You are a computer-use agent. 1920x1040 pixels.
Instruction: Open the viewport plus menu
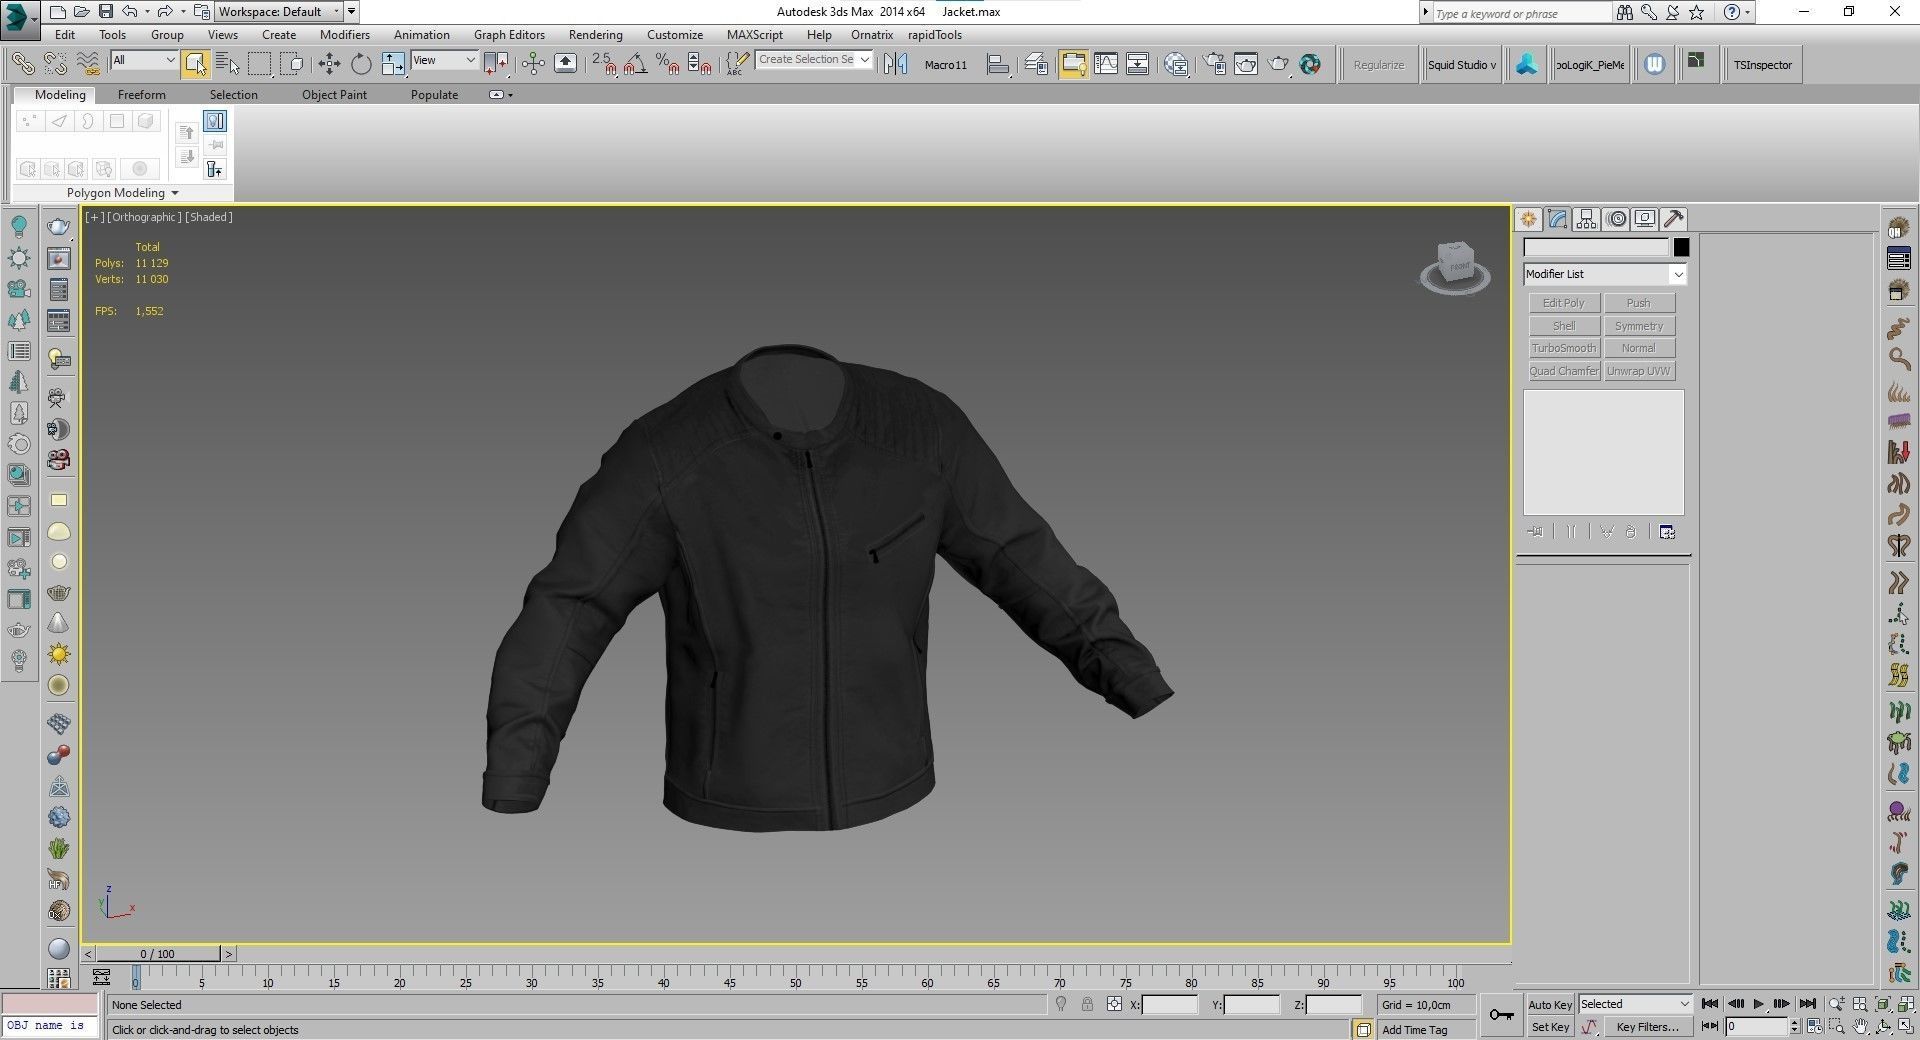tap(95, 217)
